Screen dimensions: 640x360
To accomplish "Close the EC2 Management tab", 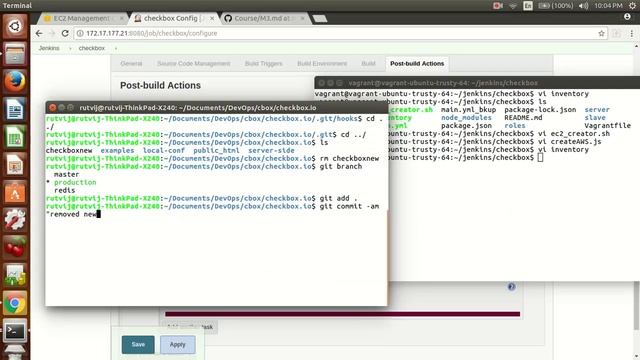I will click(122, 18).
